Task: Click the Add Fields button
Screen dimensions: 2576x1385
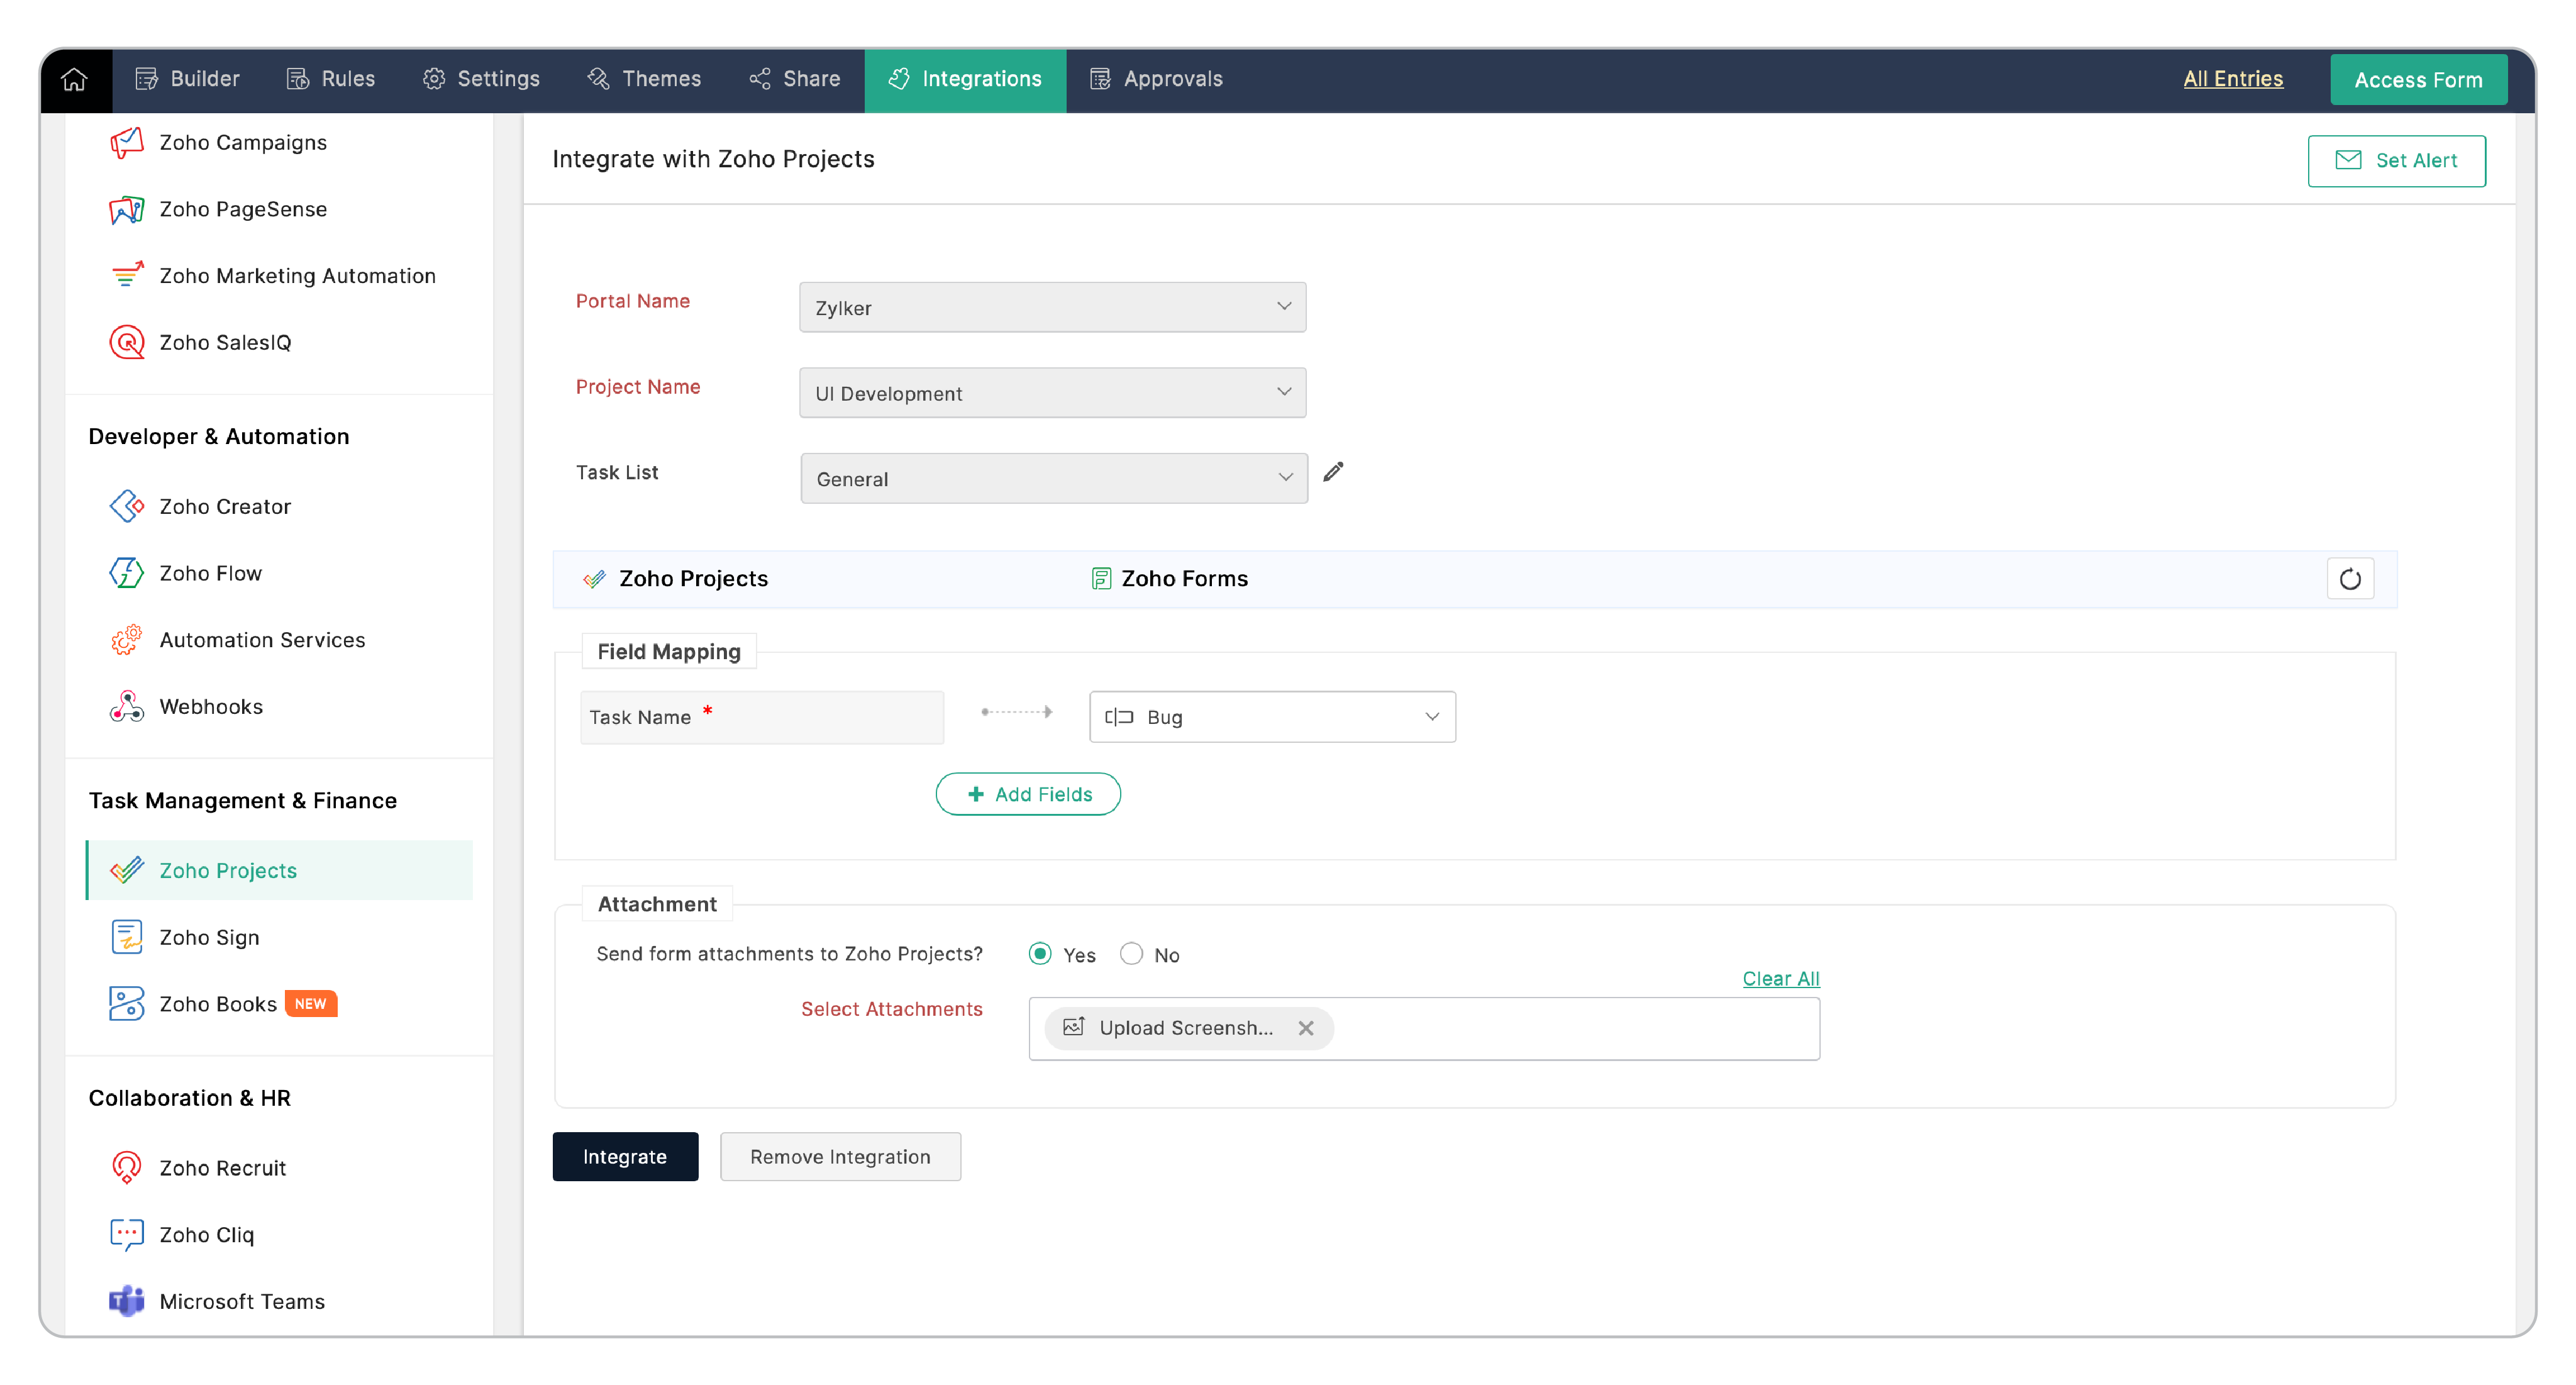Action: [x=1028, y=794]
